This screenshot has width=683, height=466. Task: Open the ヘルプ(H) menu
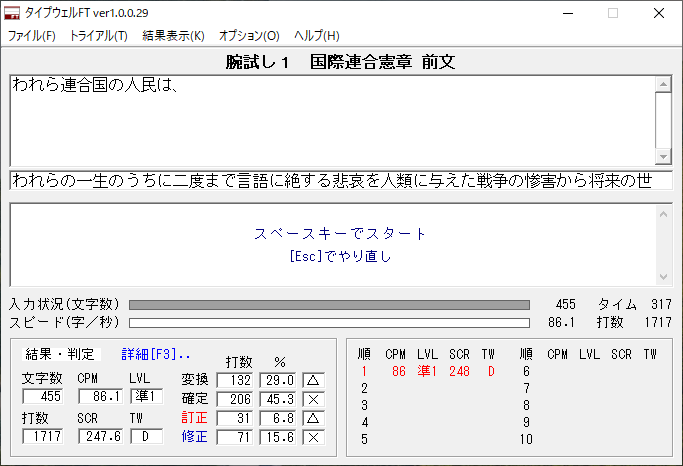click(x=316, y=36)
